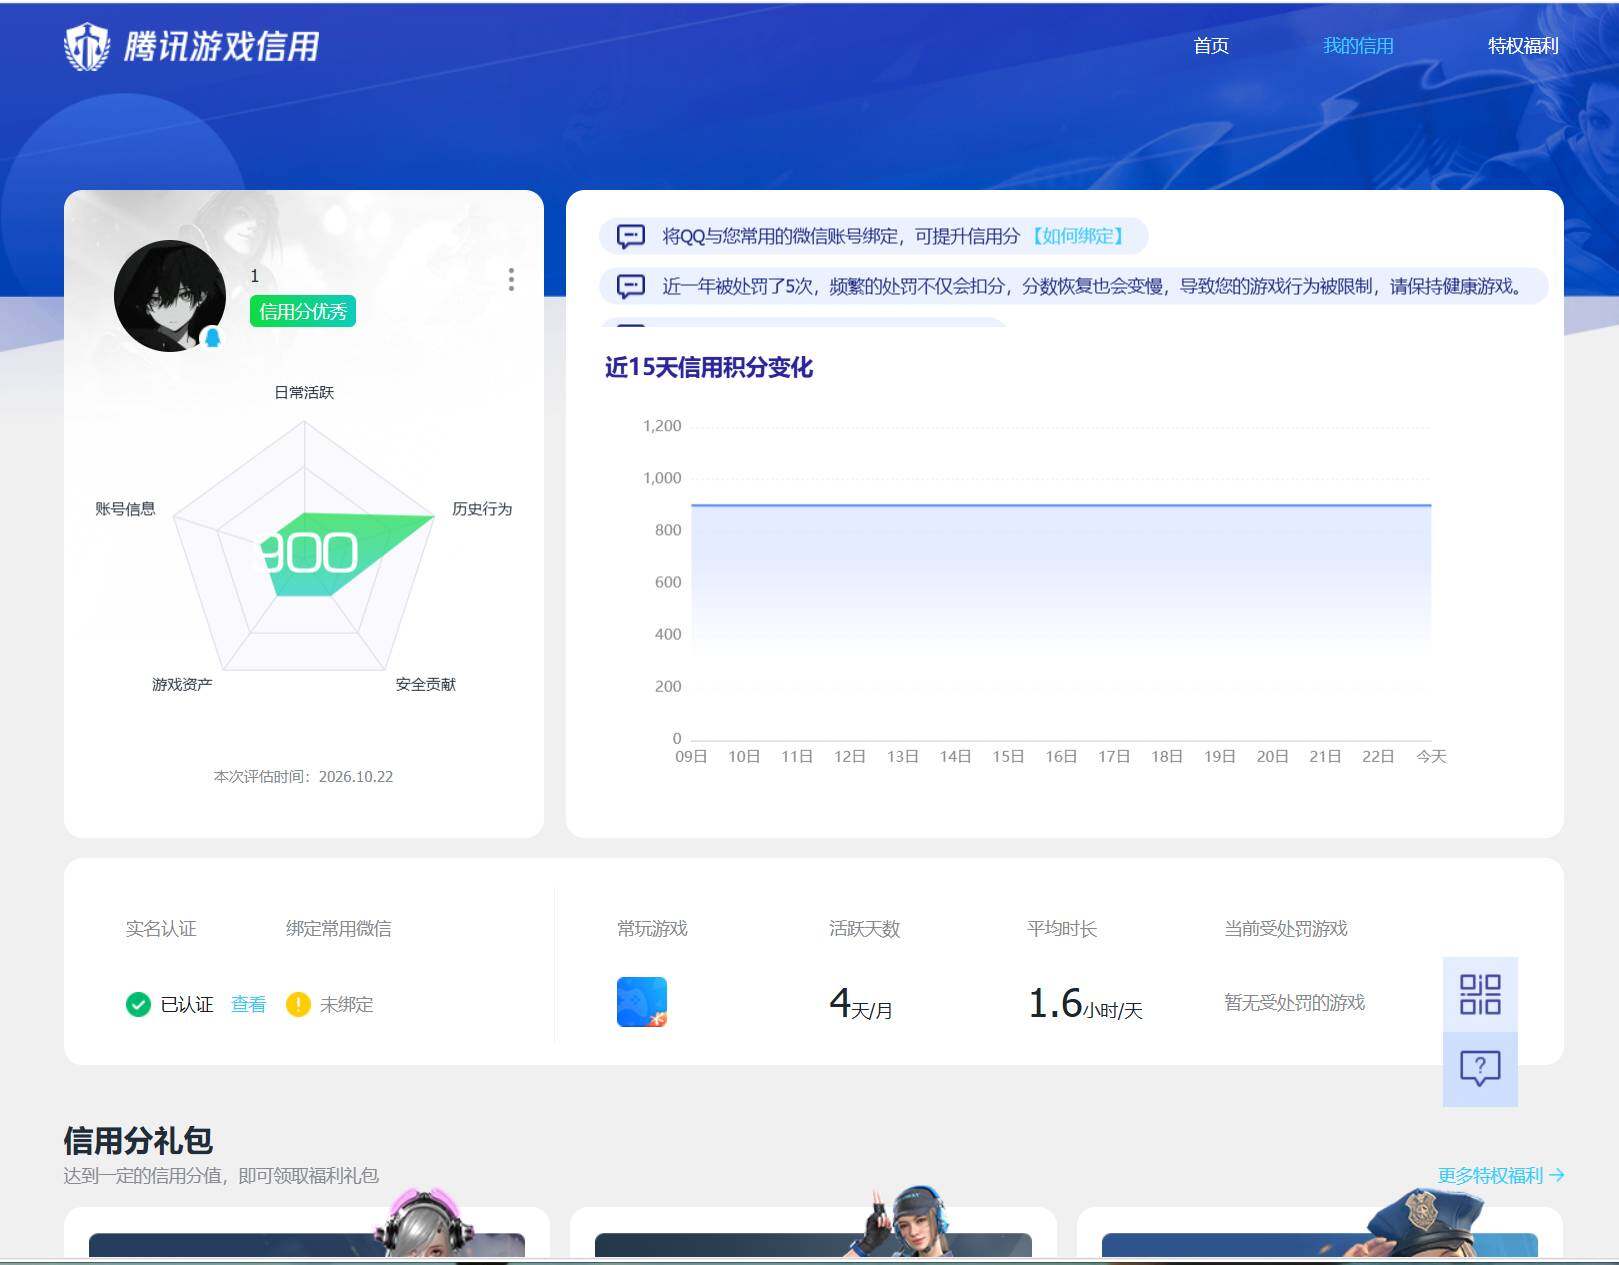Click 近15天信用积分变化 chart title

point(709,368)
